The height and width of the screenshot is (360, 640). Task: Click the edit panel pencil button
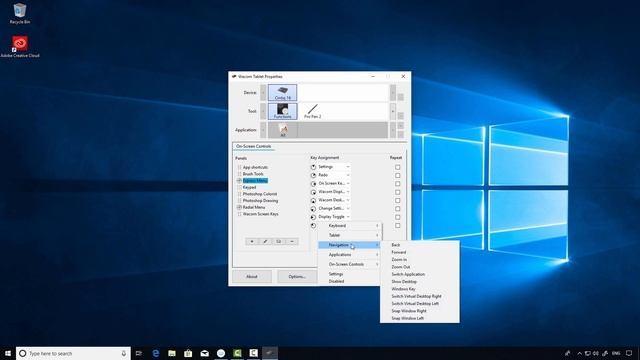point(265,242)
